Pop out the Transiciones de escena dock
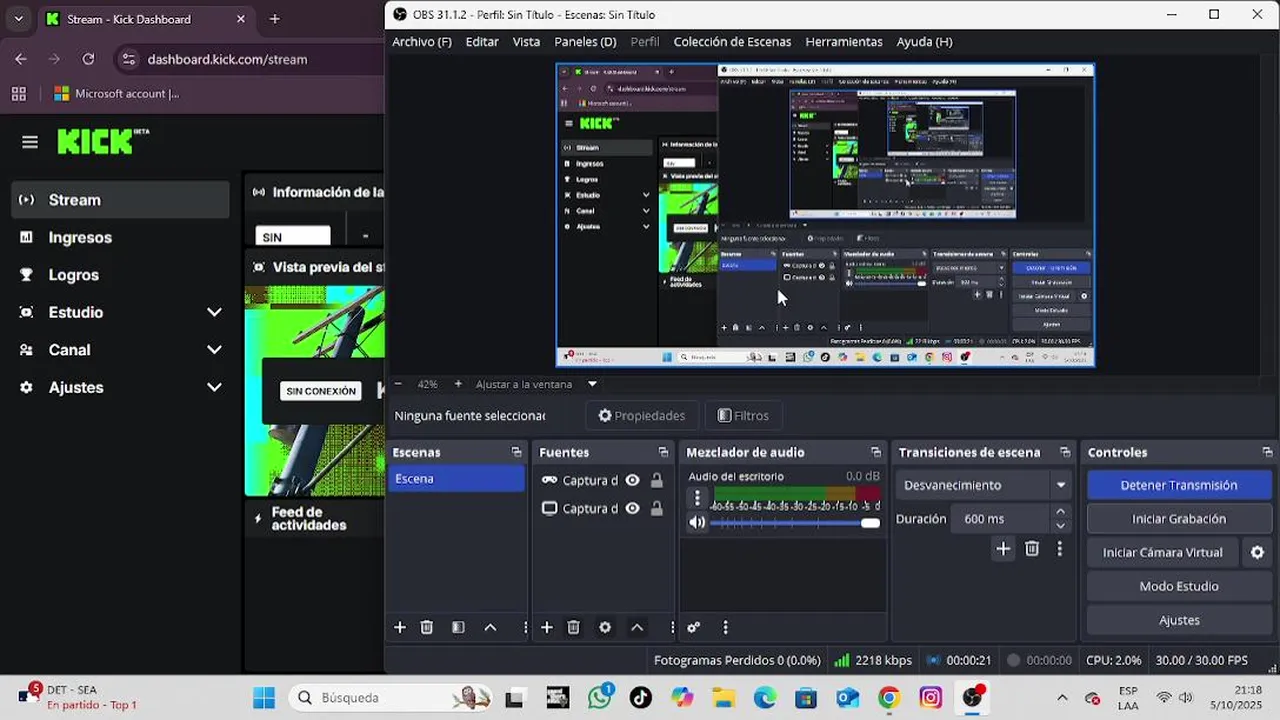 click(1065, 452)
